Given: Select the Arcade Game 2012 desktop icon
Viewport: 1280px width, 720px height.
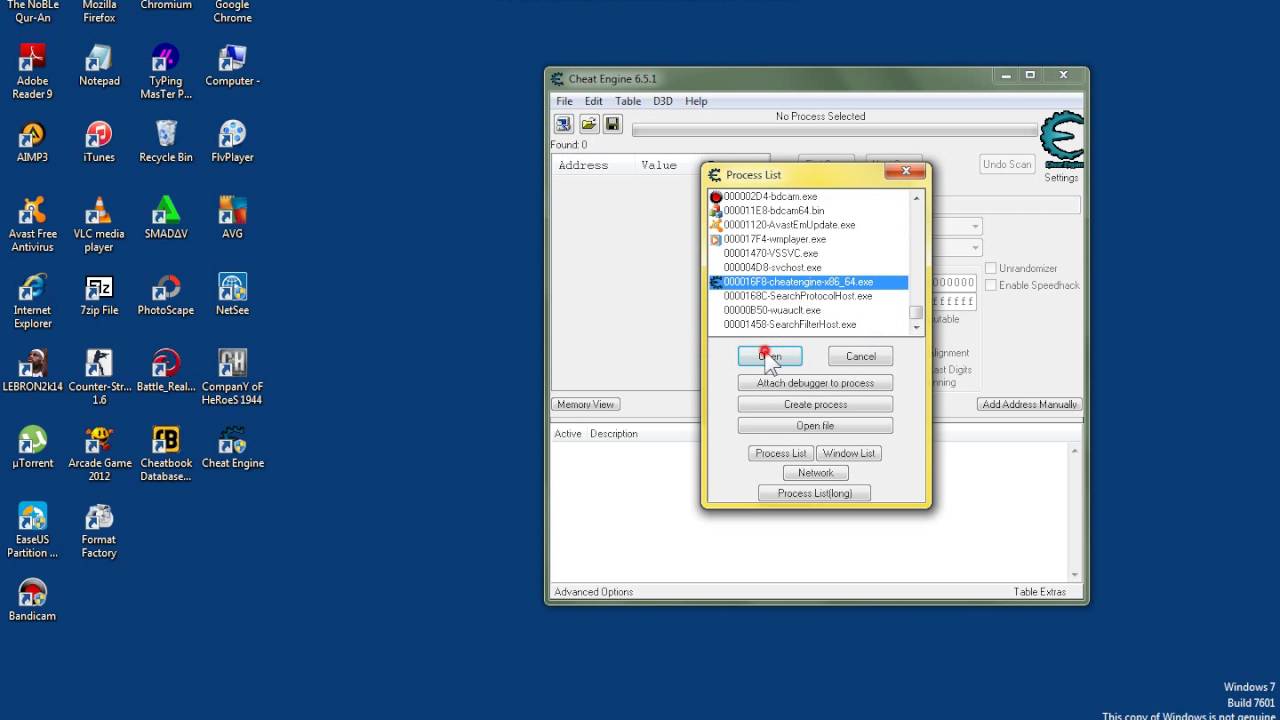Looking at the screenshot, I should (99, 453).
